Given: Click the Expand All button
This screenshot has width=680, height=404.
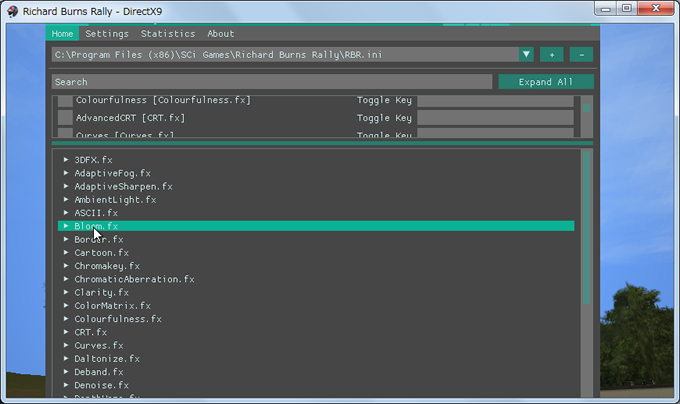Looking at the screenshot, I should (x=546, y=82).
